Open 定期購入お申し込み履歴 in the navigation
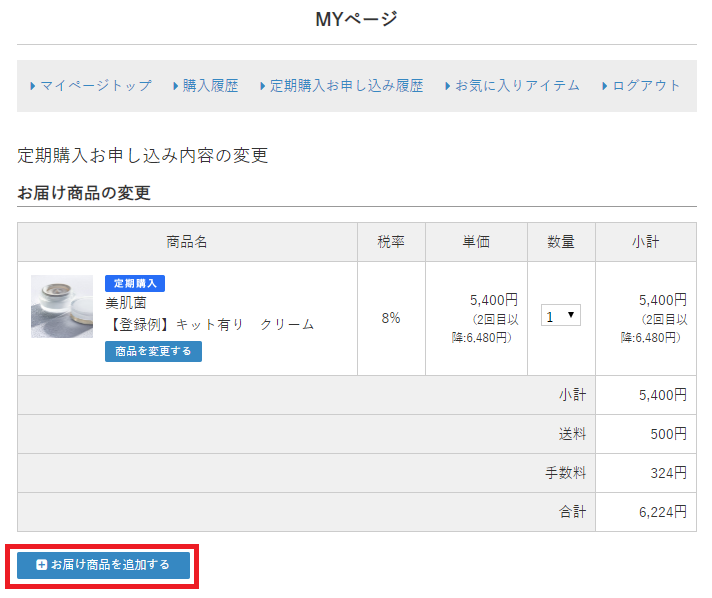712x598 pixels. [346, 86]
